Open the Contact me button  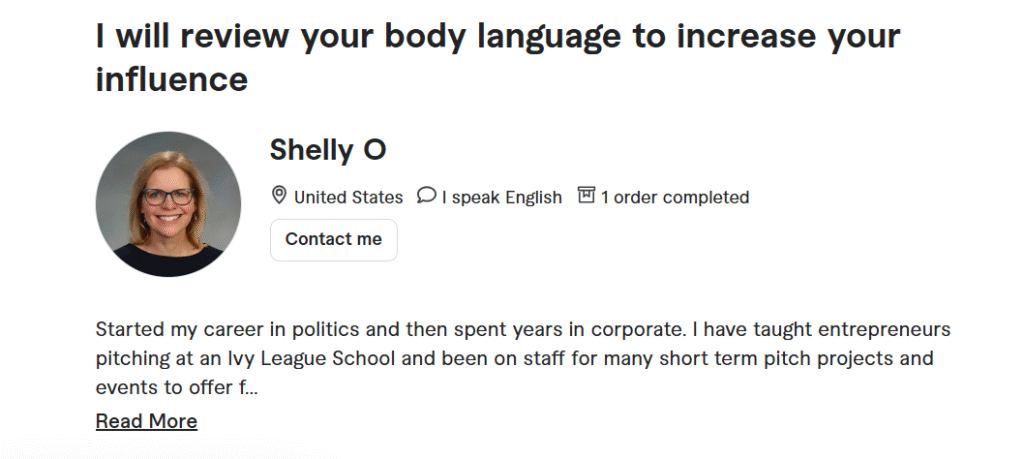(334, 240)
